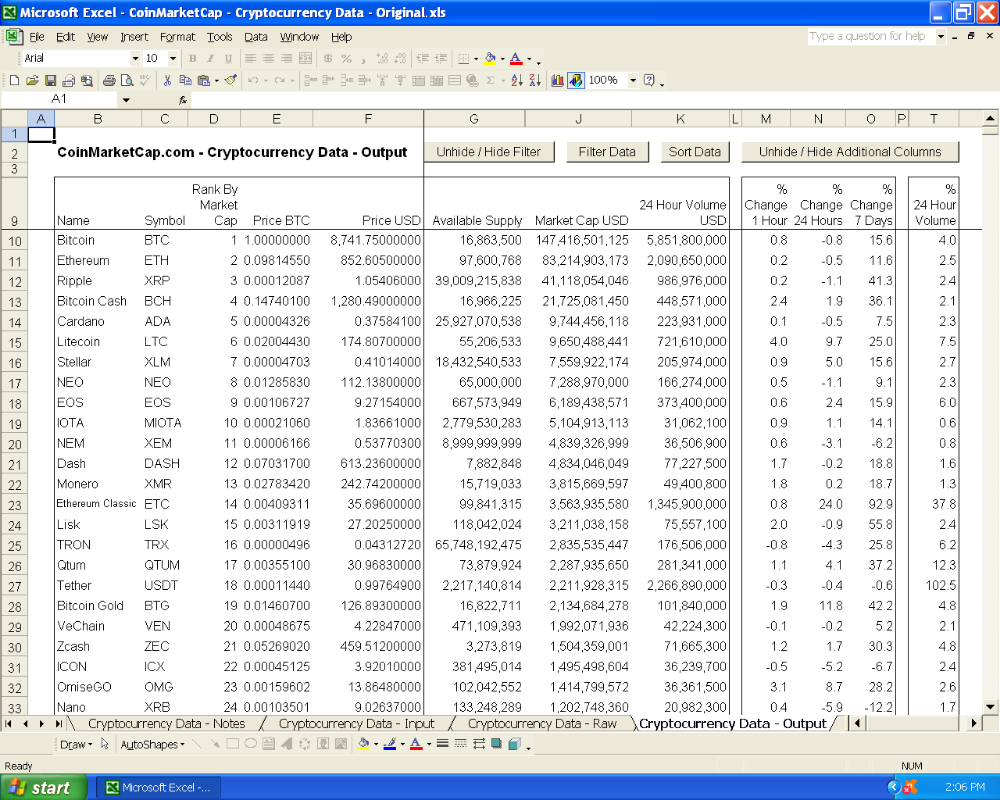Open Shadow Style settings in Drawing toolbar
The image size is (1000, 800).
pyautogui.click(x=496, y=744)
